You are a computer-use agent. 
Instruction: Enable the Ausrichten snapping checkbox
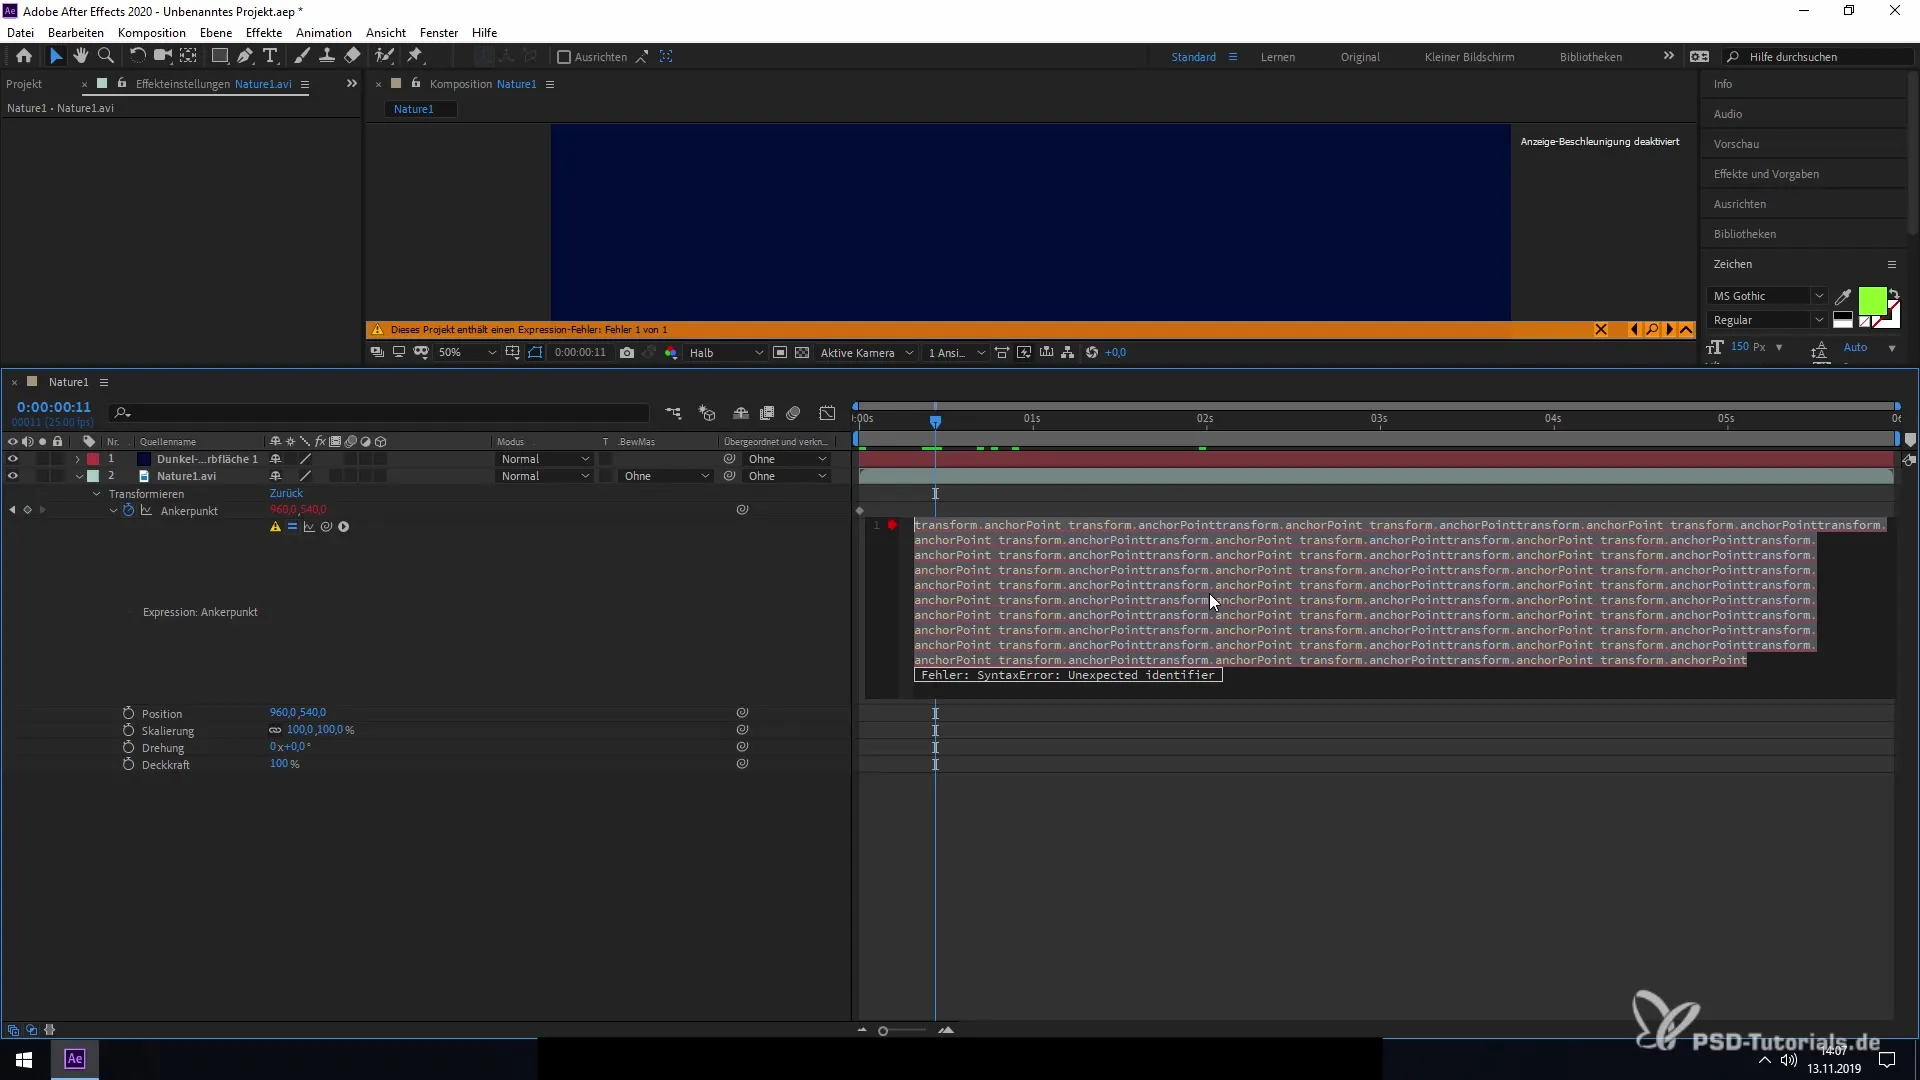point(564,57)
